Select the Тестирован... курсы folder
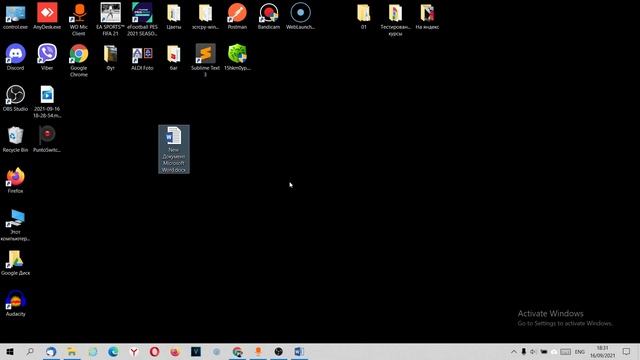The height and width of the screenshot is (360, 640). click(x=395, y=19)
